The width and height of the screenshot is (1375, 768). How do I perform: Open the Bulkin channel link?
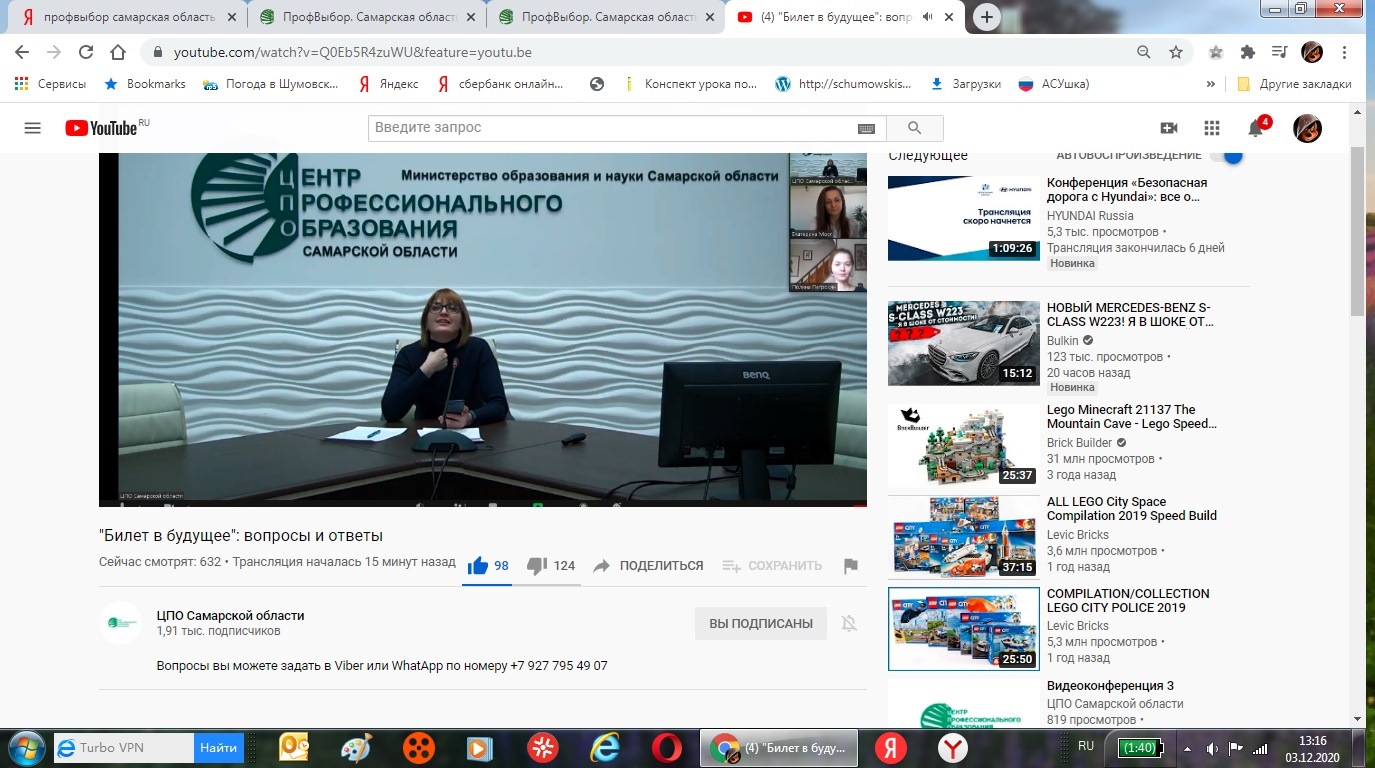tap(1063, 341)
